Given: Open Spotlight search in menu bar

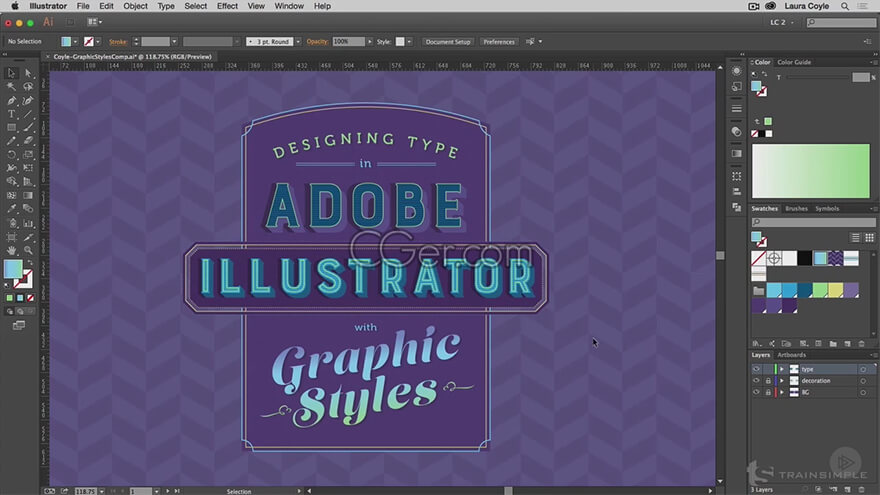Looking at the screenshot, I should [x=845, y=6].
